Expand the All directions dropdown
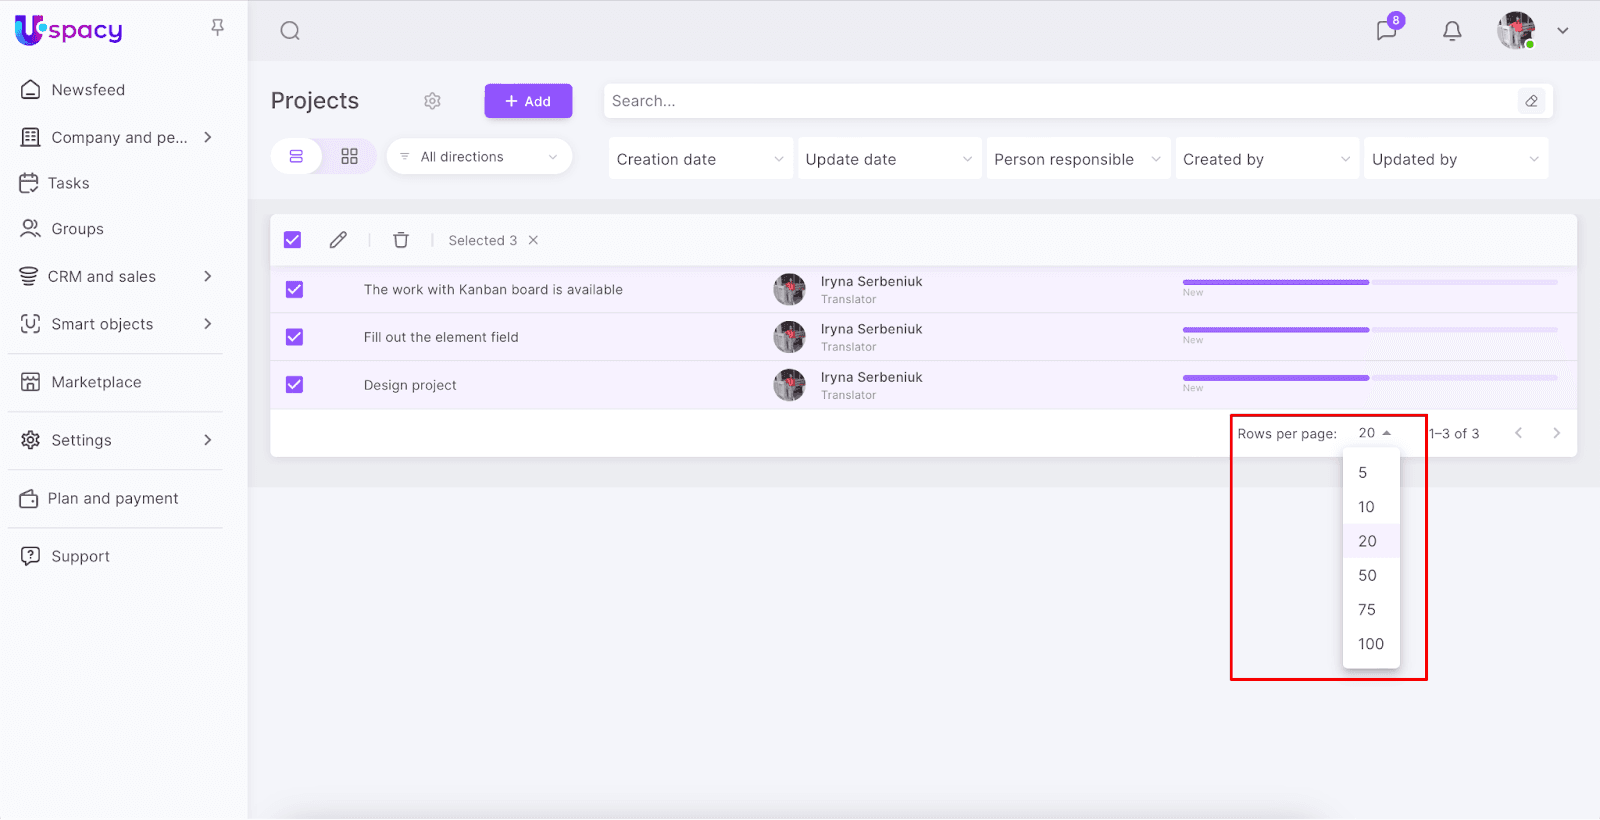 (x=479, y=157)
